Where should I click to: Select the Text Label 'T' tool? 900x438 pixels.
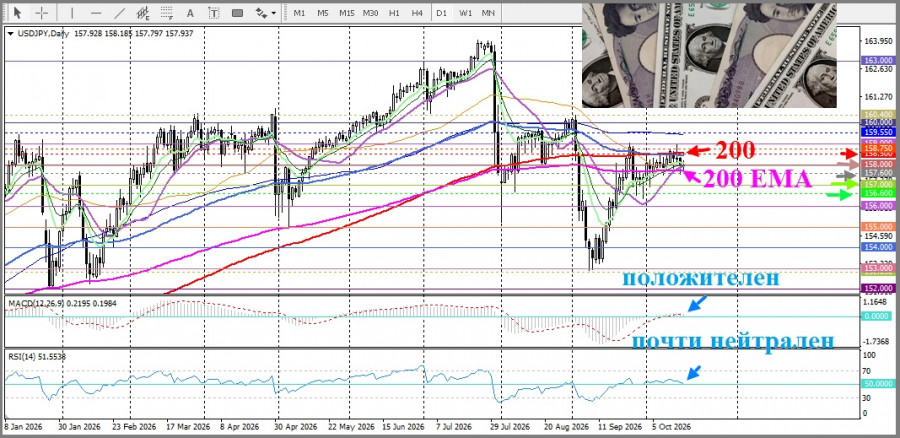(x=214, y=12)
